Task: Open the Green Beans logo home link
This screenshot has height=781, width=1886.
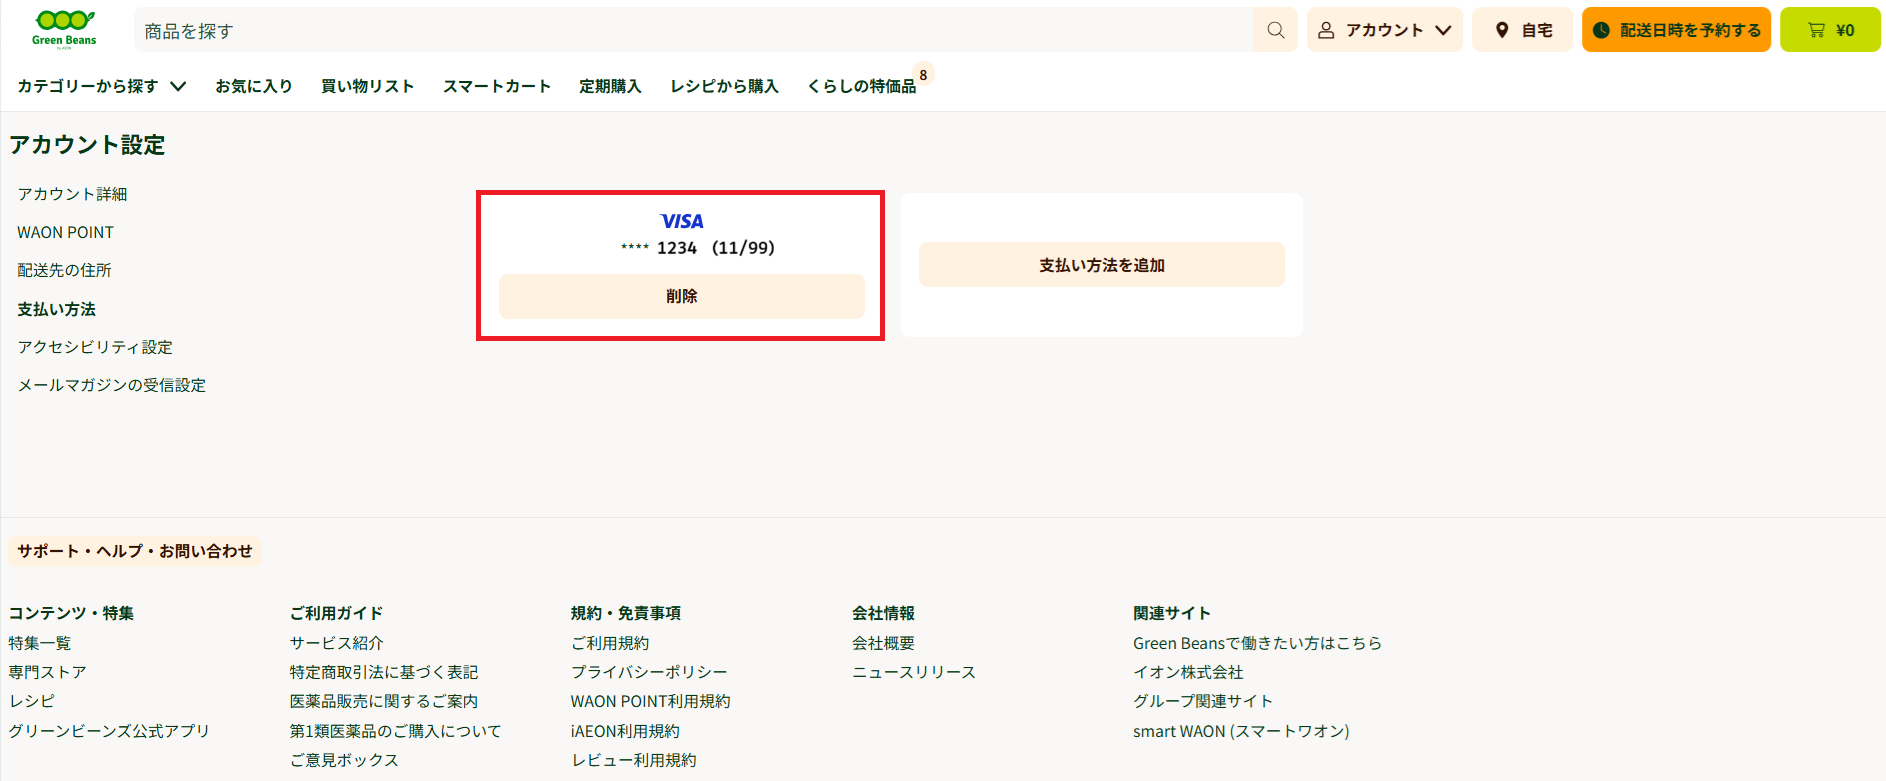Action: (65, 29)
